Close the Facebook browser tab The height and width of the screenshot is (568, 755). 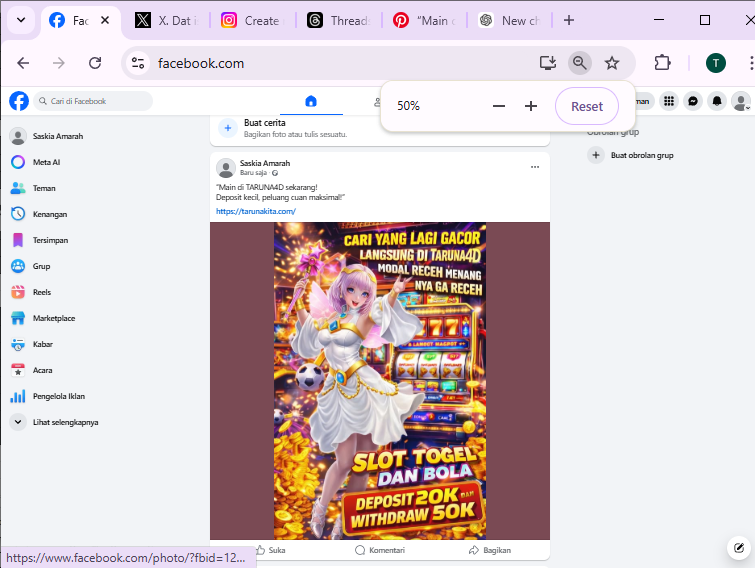[105, 20]
